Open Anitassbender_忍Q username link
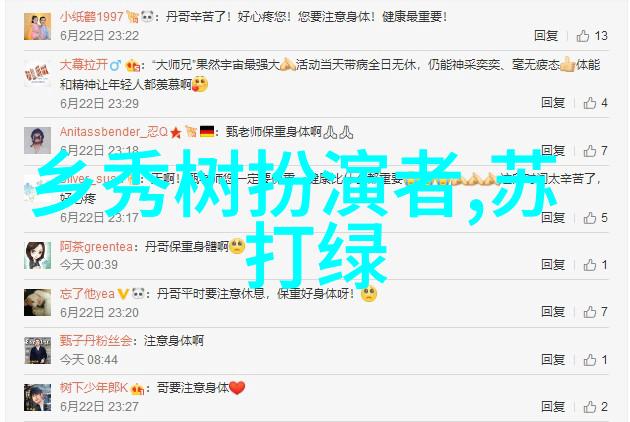 [x=114, y=132]
